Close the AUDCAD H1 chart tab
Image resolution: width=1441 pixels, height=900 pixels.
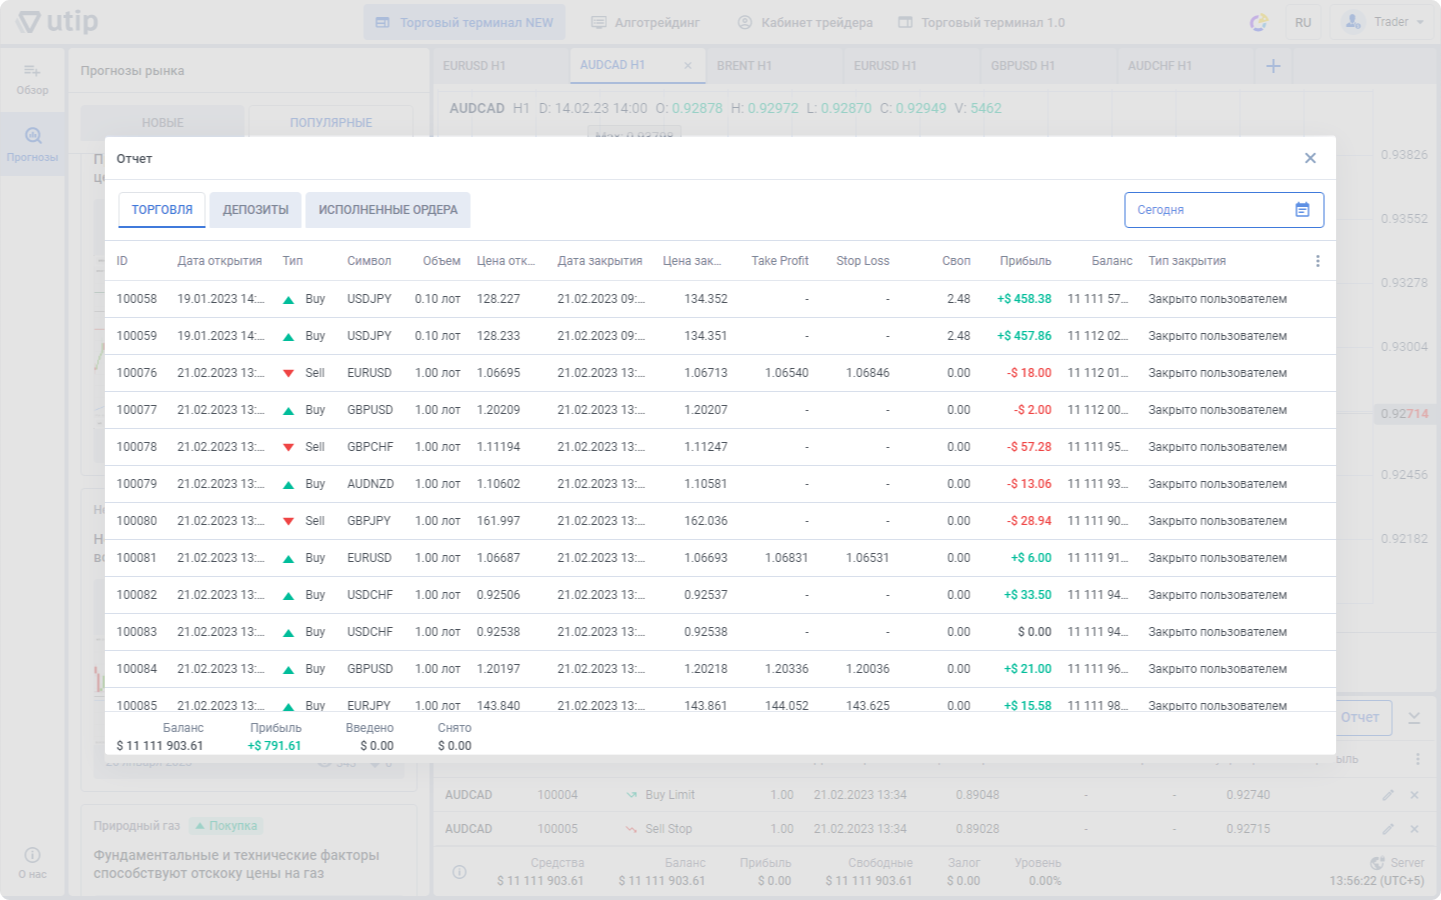coord(687,66)
